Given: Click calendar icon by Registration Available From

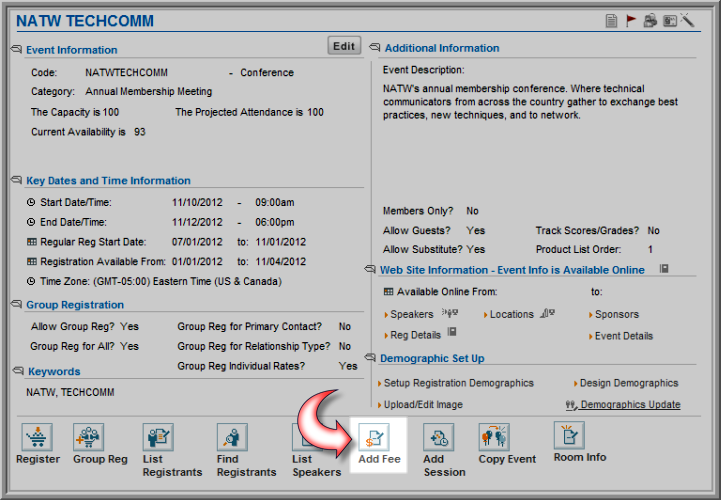Looking at the screenshot, I should coord(31,262).
